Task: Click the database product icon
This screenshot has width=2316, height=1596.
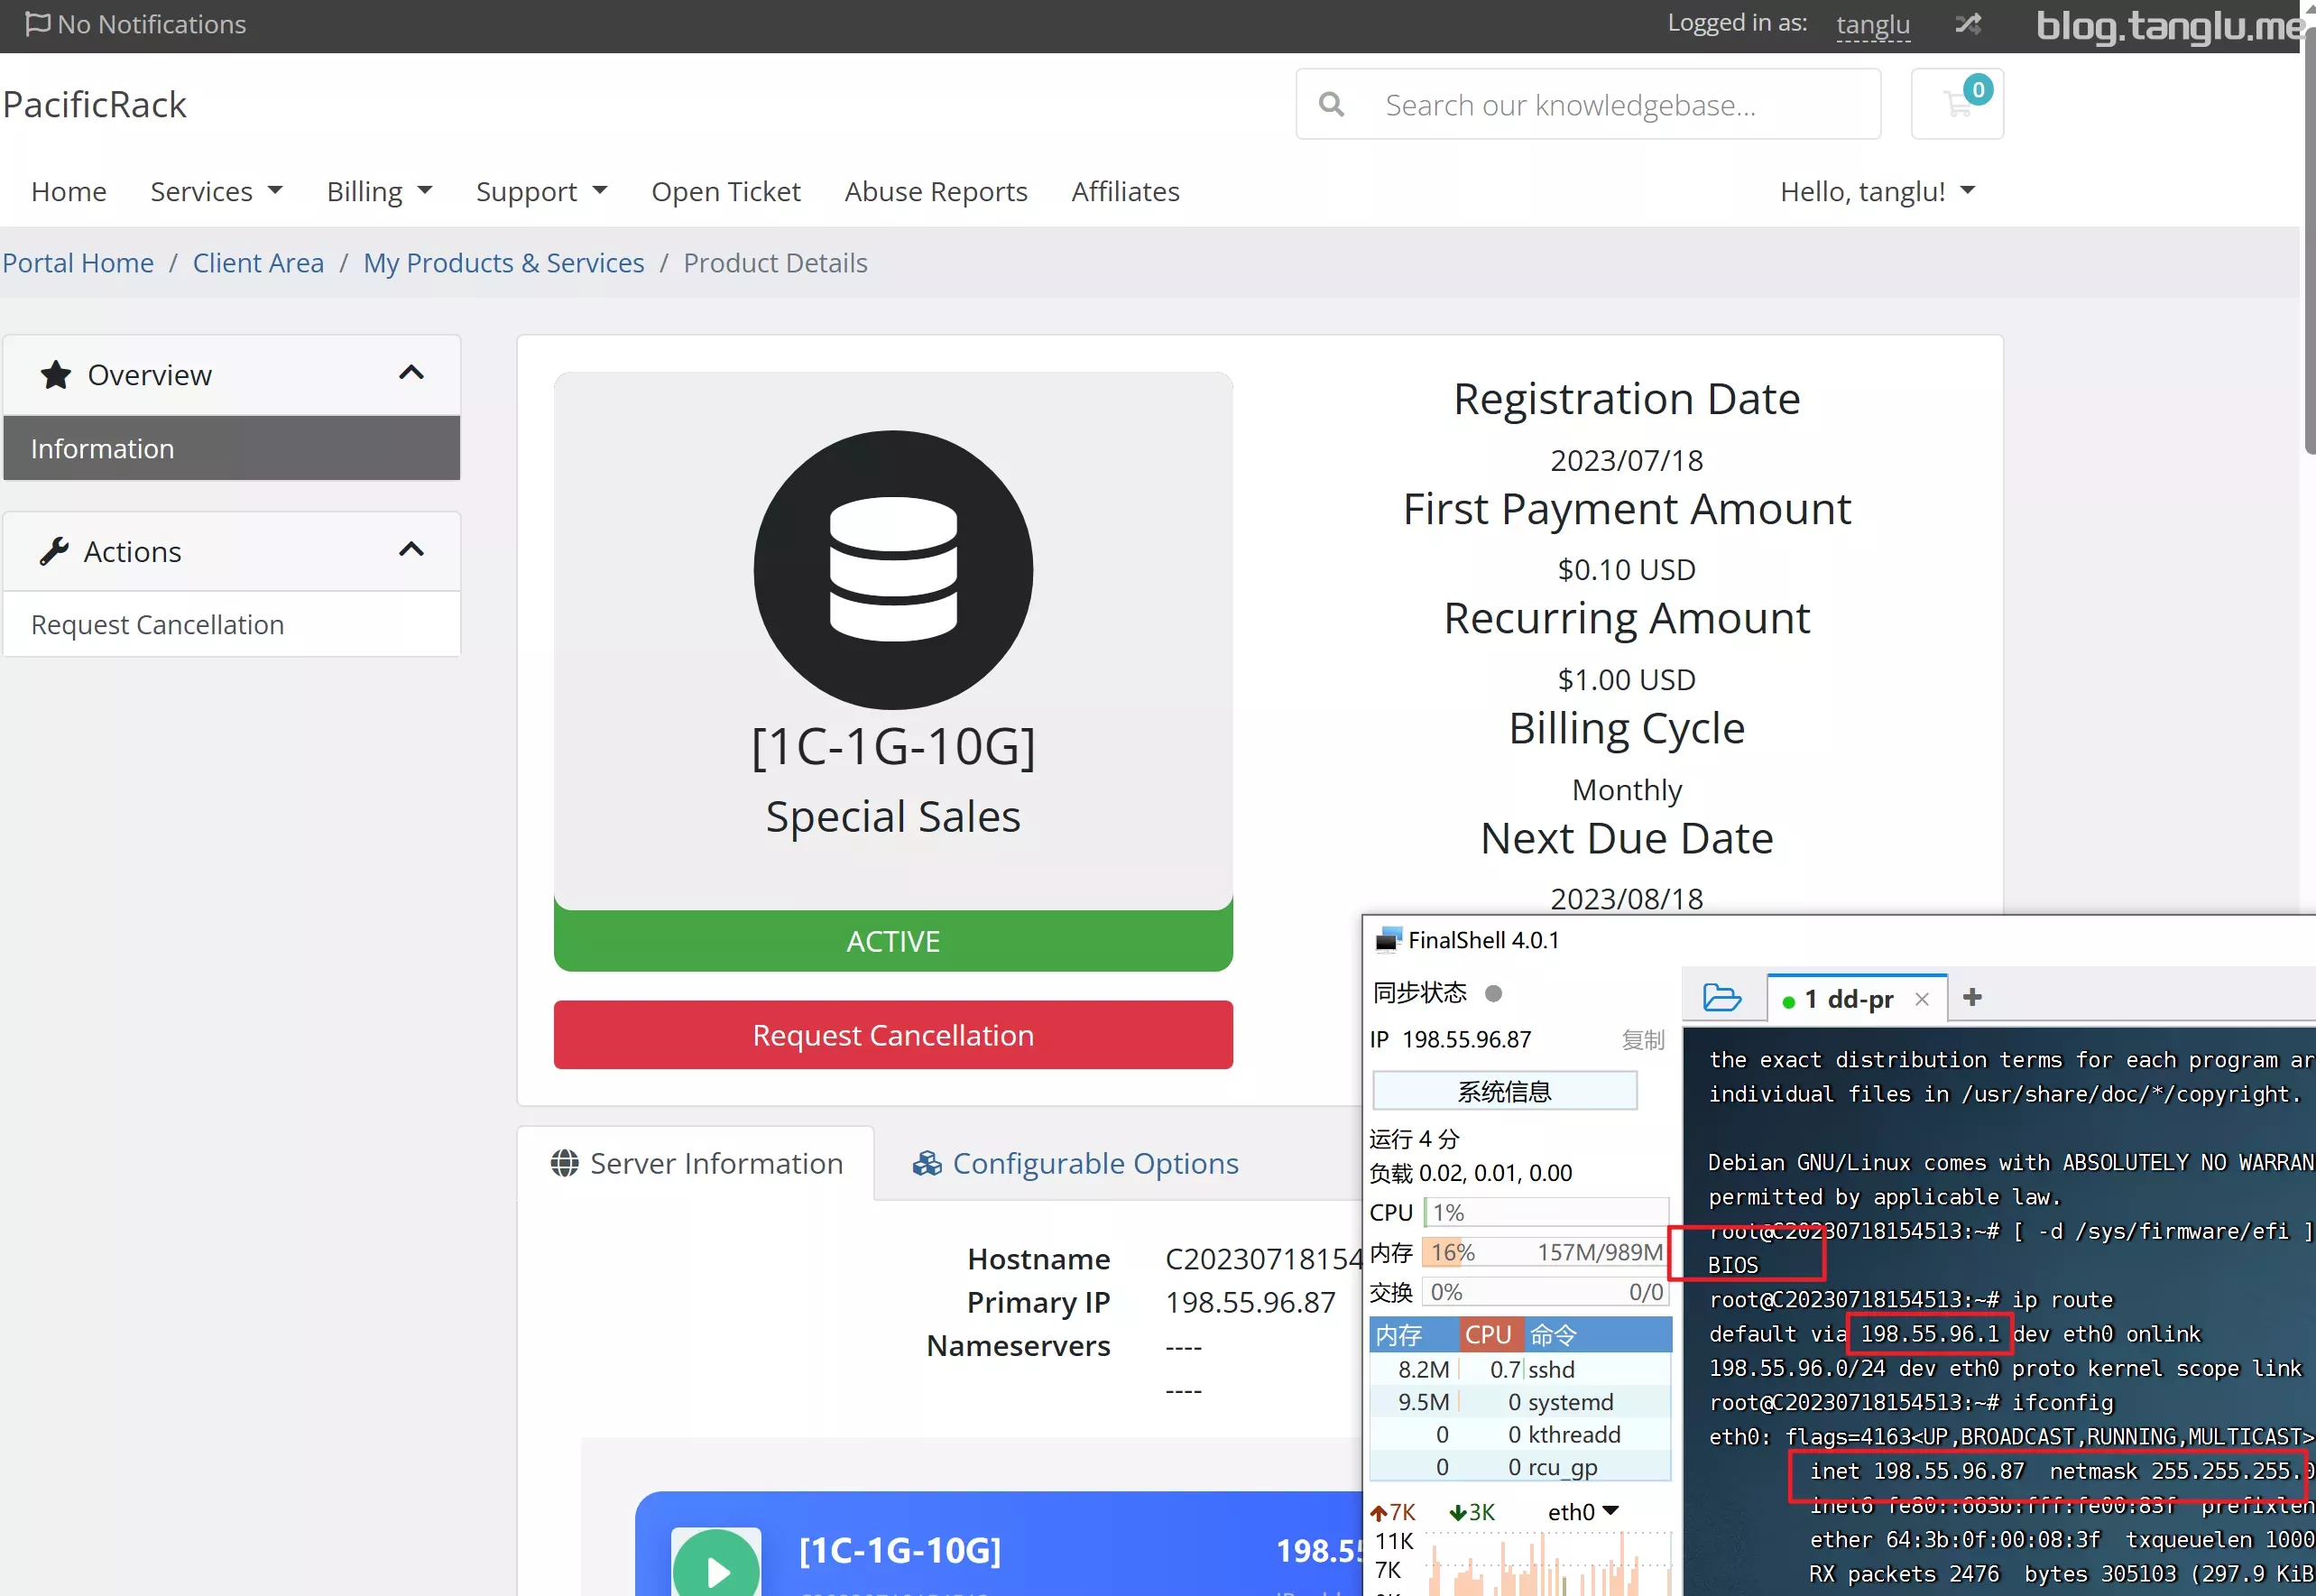Action: pos(893,570)
